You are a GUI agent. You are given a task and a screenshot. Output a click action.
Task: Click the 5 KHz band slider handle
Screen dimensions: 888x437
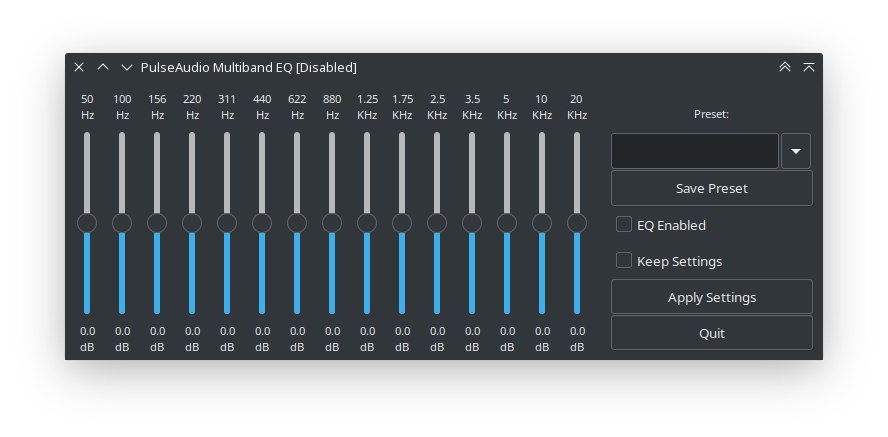(x=507, y=223)
